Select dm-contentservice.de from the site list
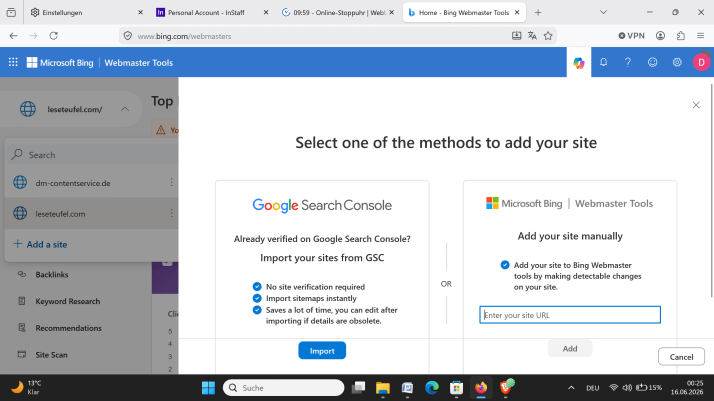The width and height of the screenshot is (714, 401). point(73,183)
